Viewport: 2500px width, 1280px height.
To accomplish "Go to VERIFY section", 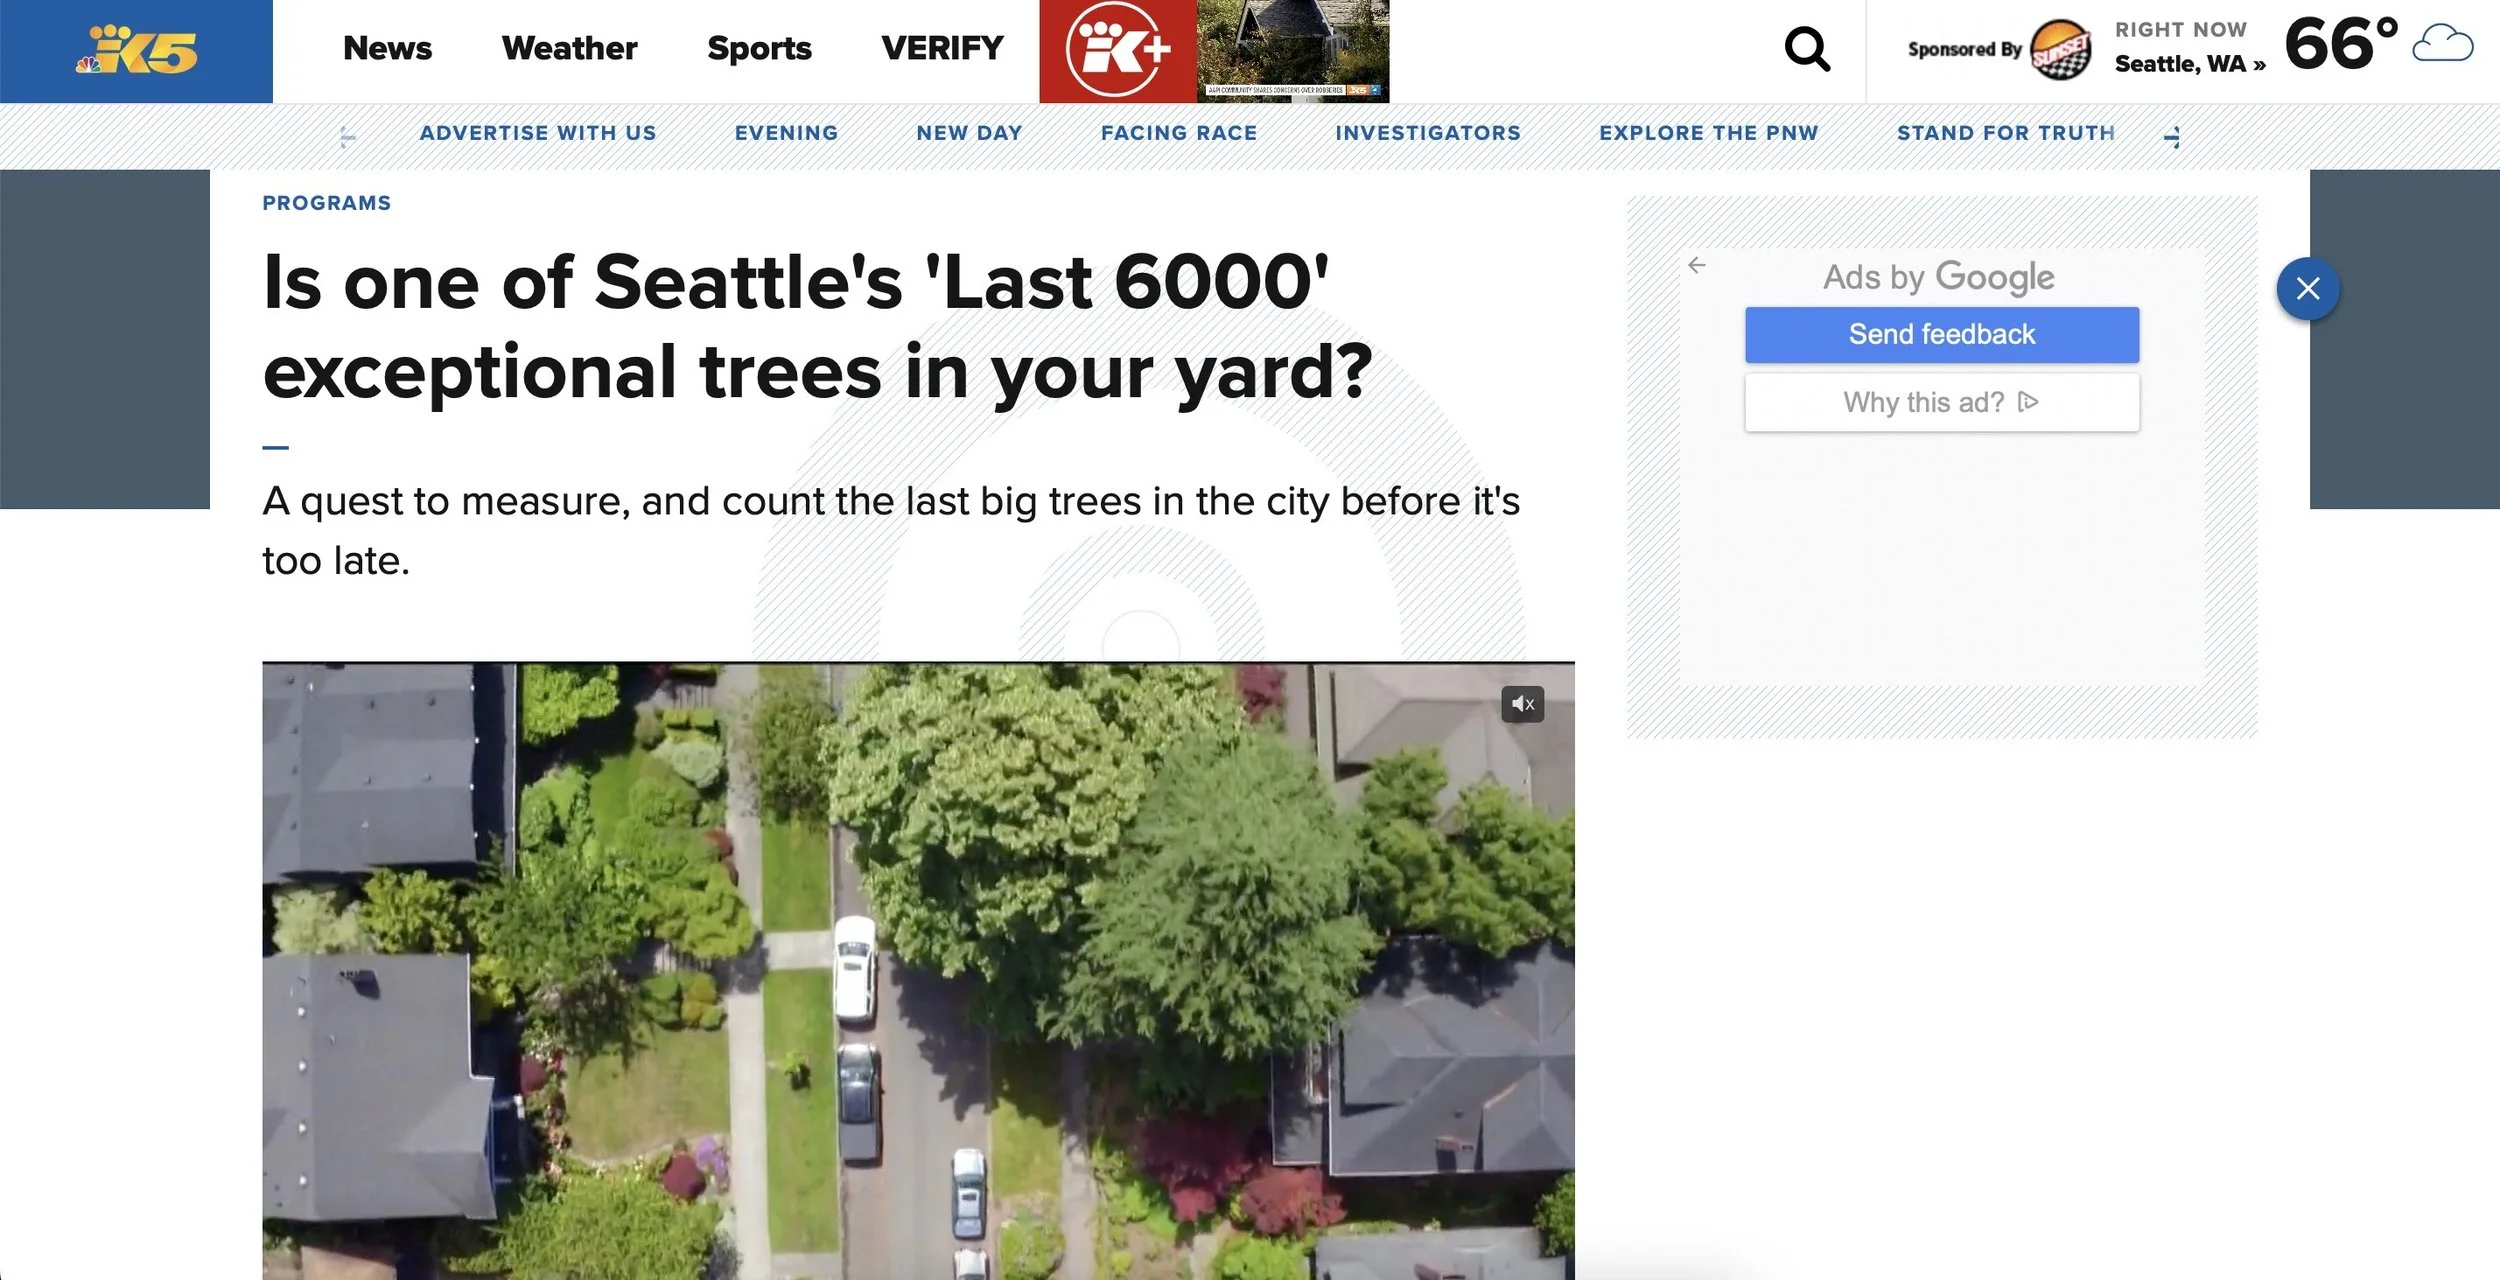I will click(942, 48).
